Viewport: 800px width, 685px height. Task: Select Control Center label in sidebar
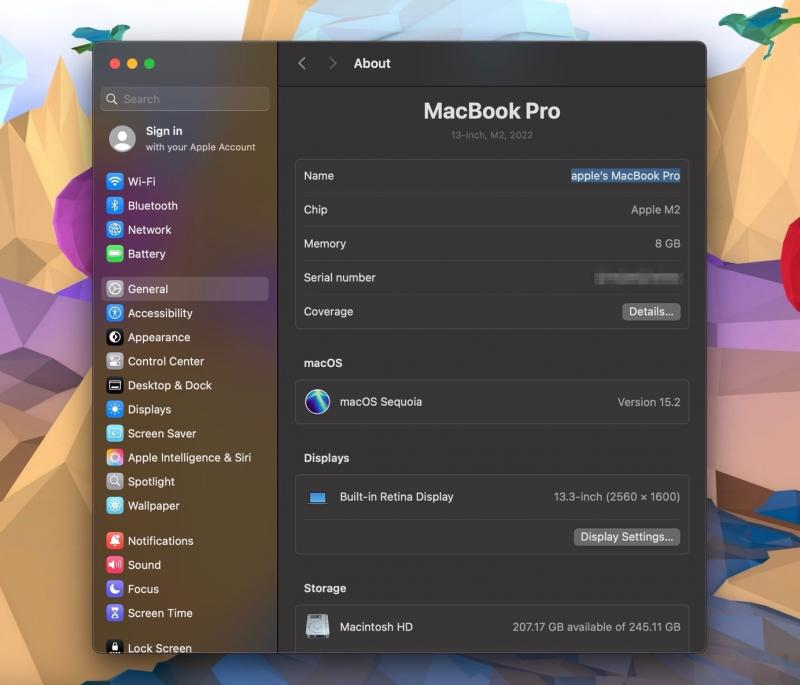tap(166, 361)
